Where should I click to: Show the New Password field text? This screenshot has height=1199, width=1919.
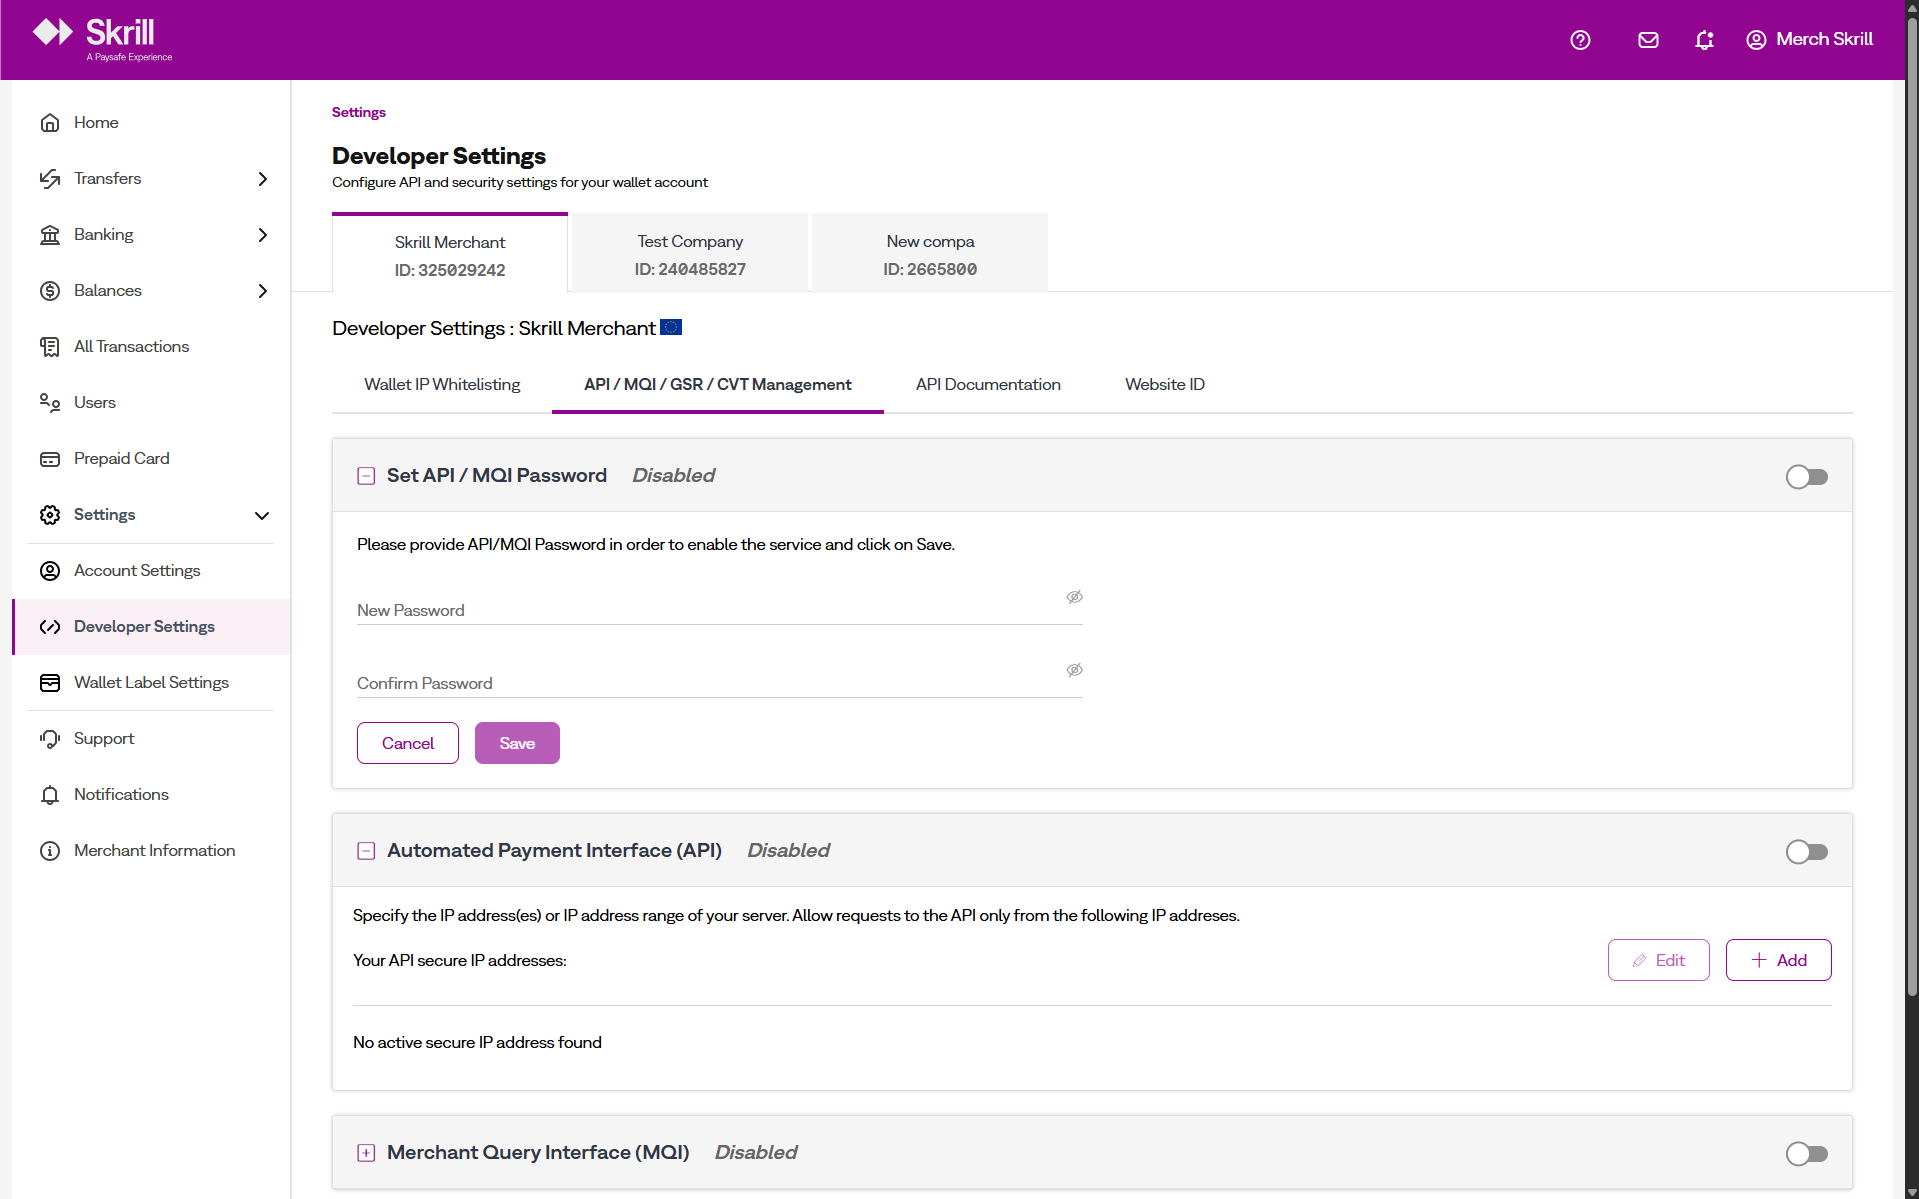coord(1074,597)
